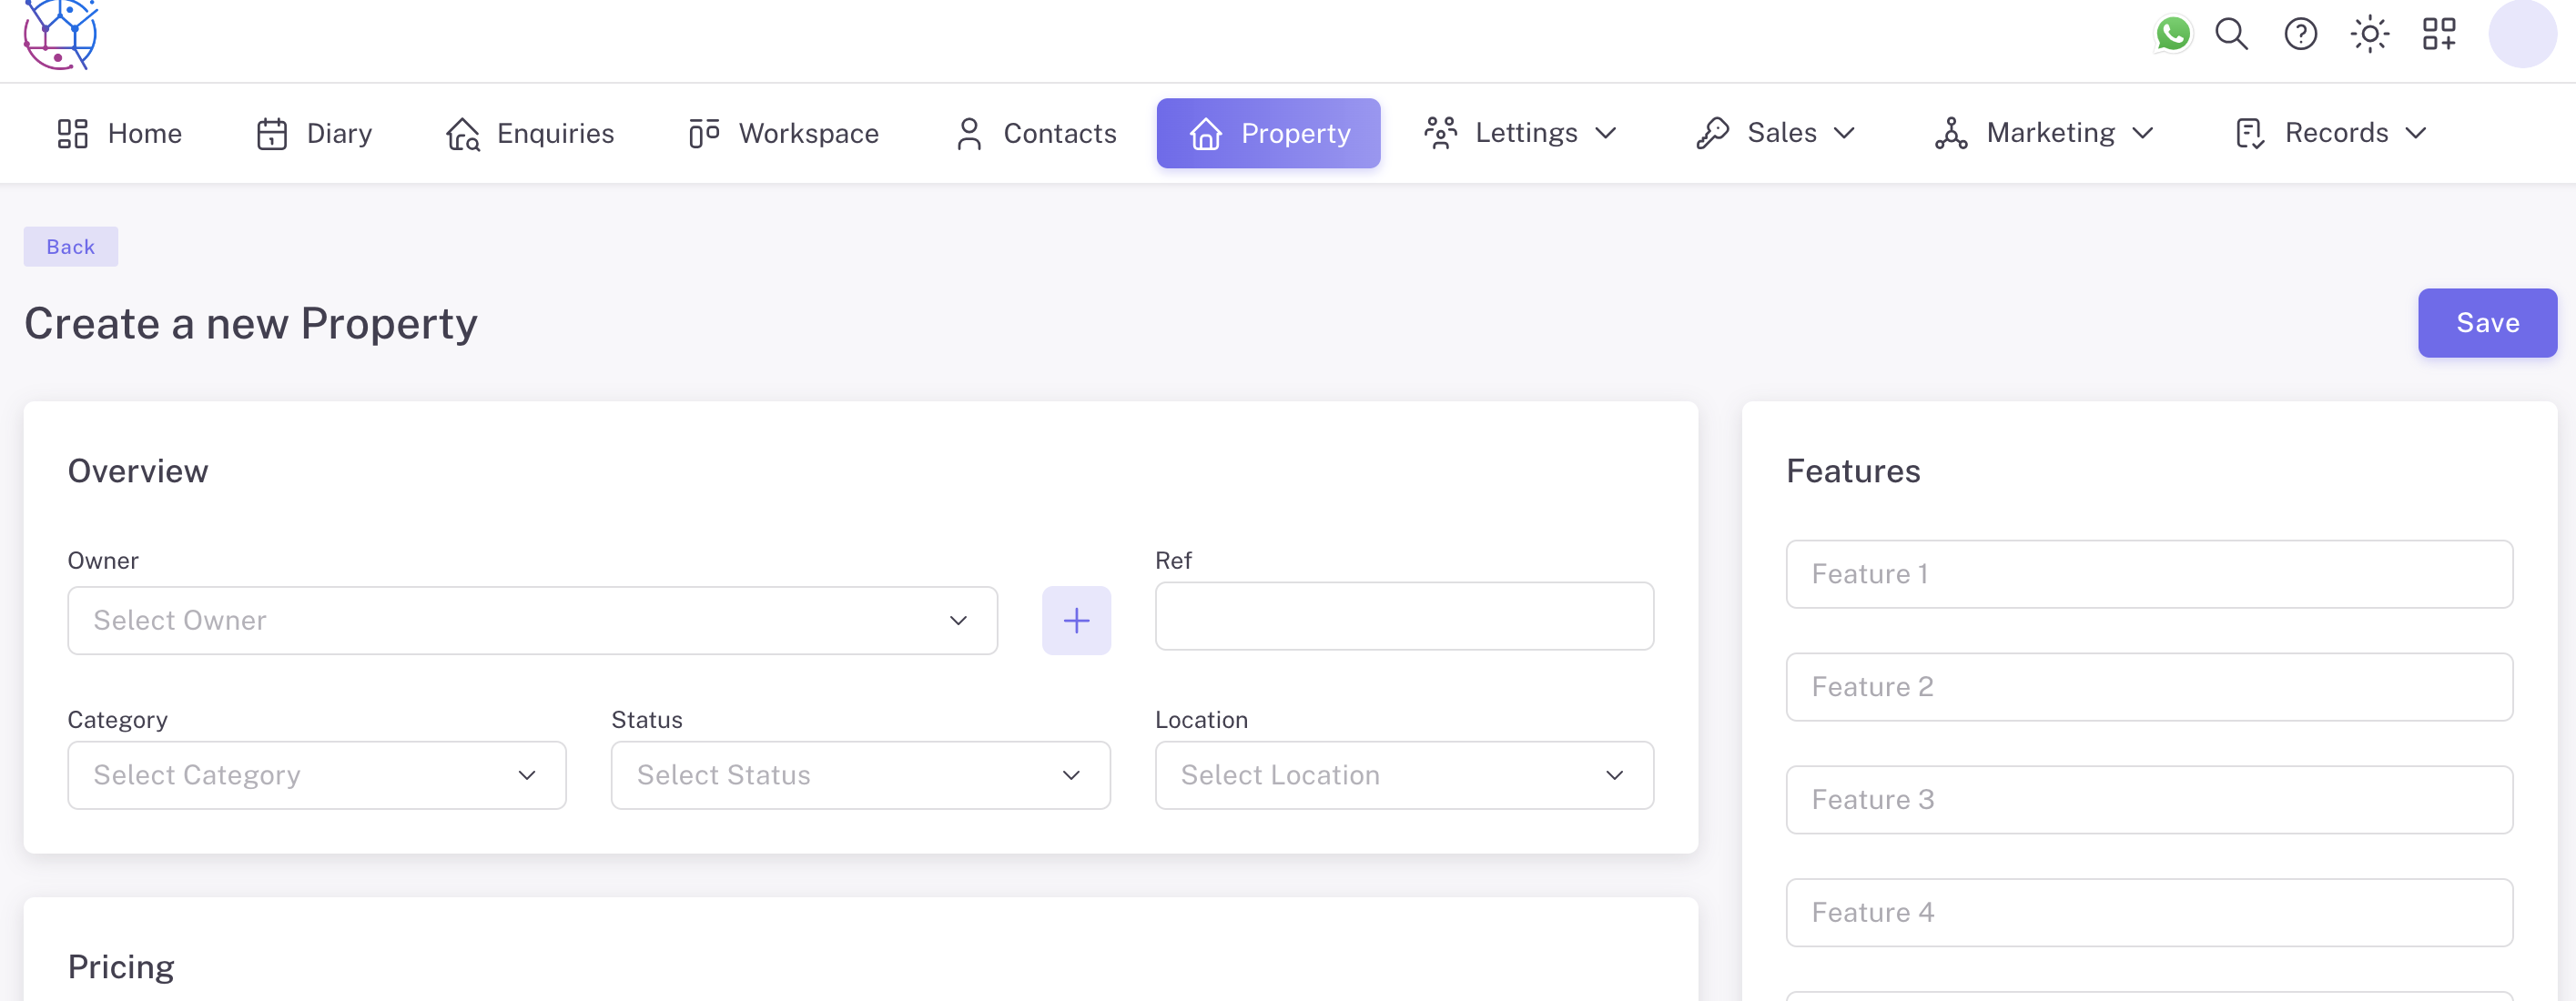Open the Select Location dropdown
Screen dimensions: 2576x1001
[x=1404, y=775]
